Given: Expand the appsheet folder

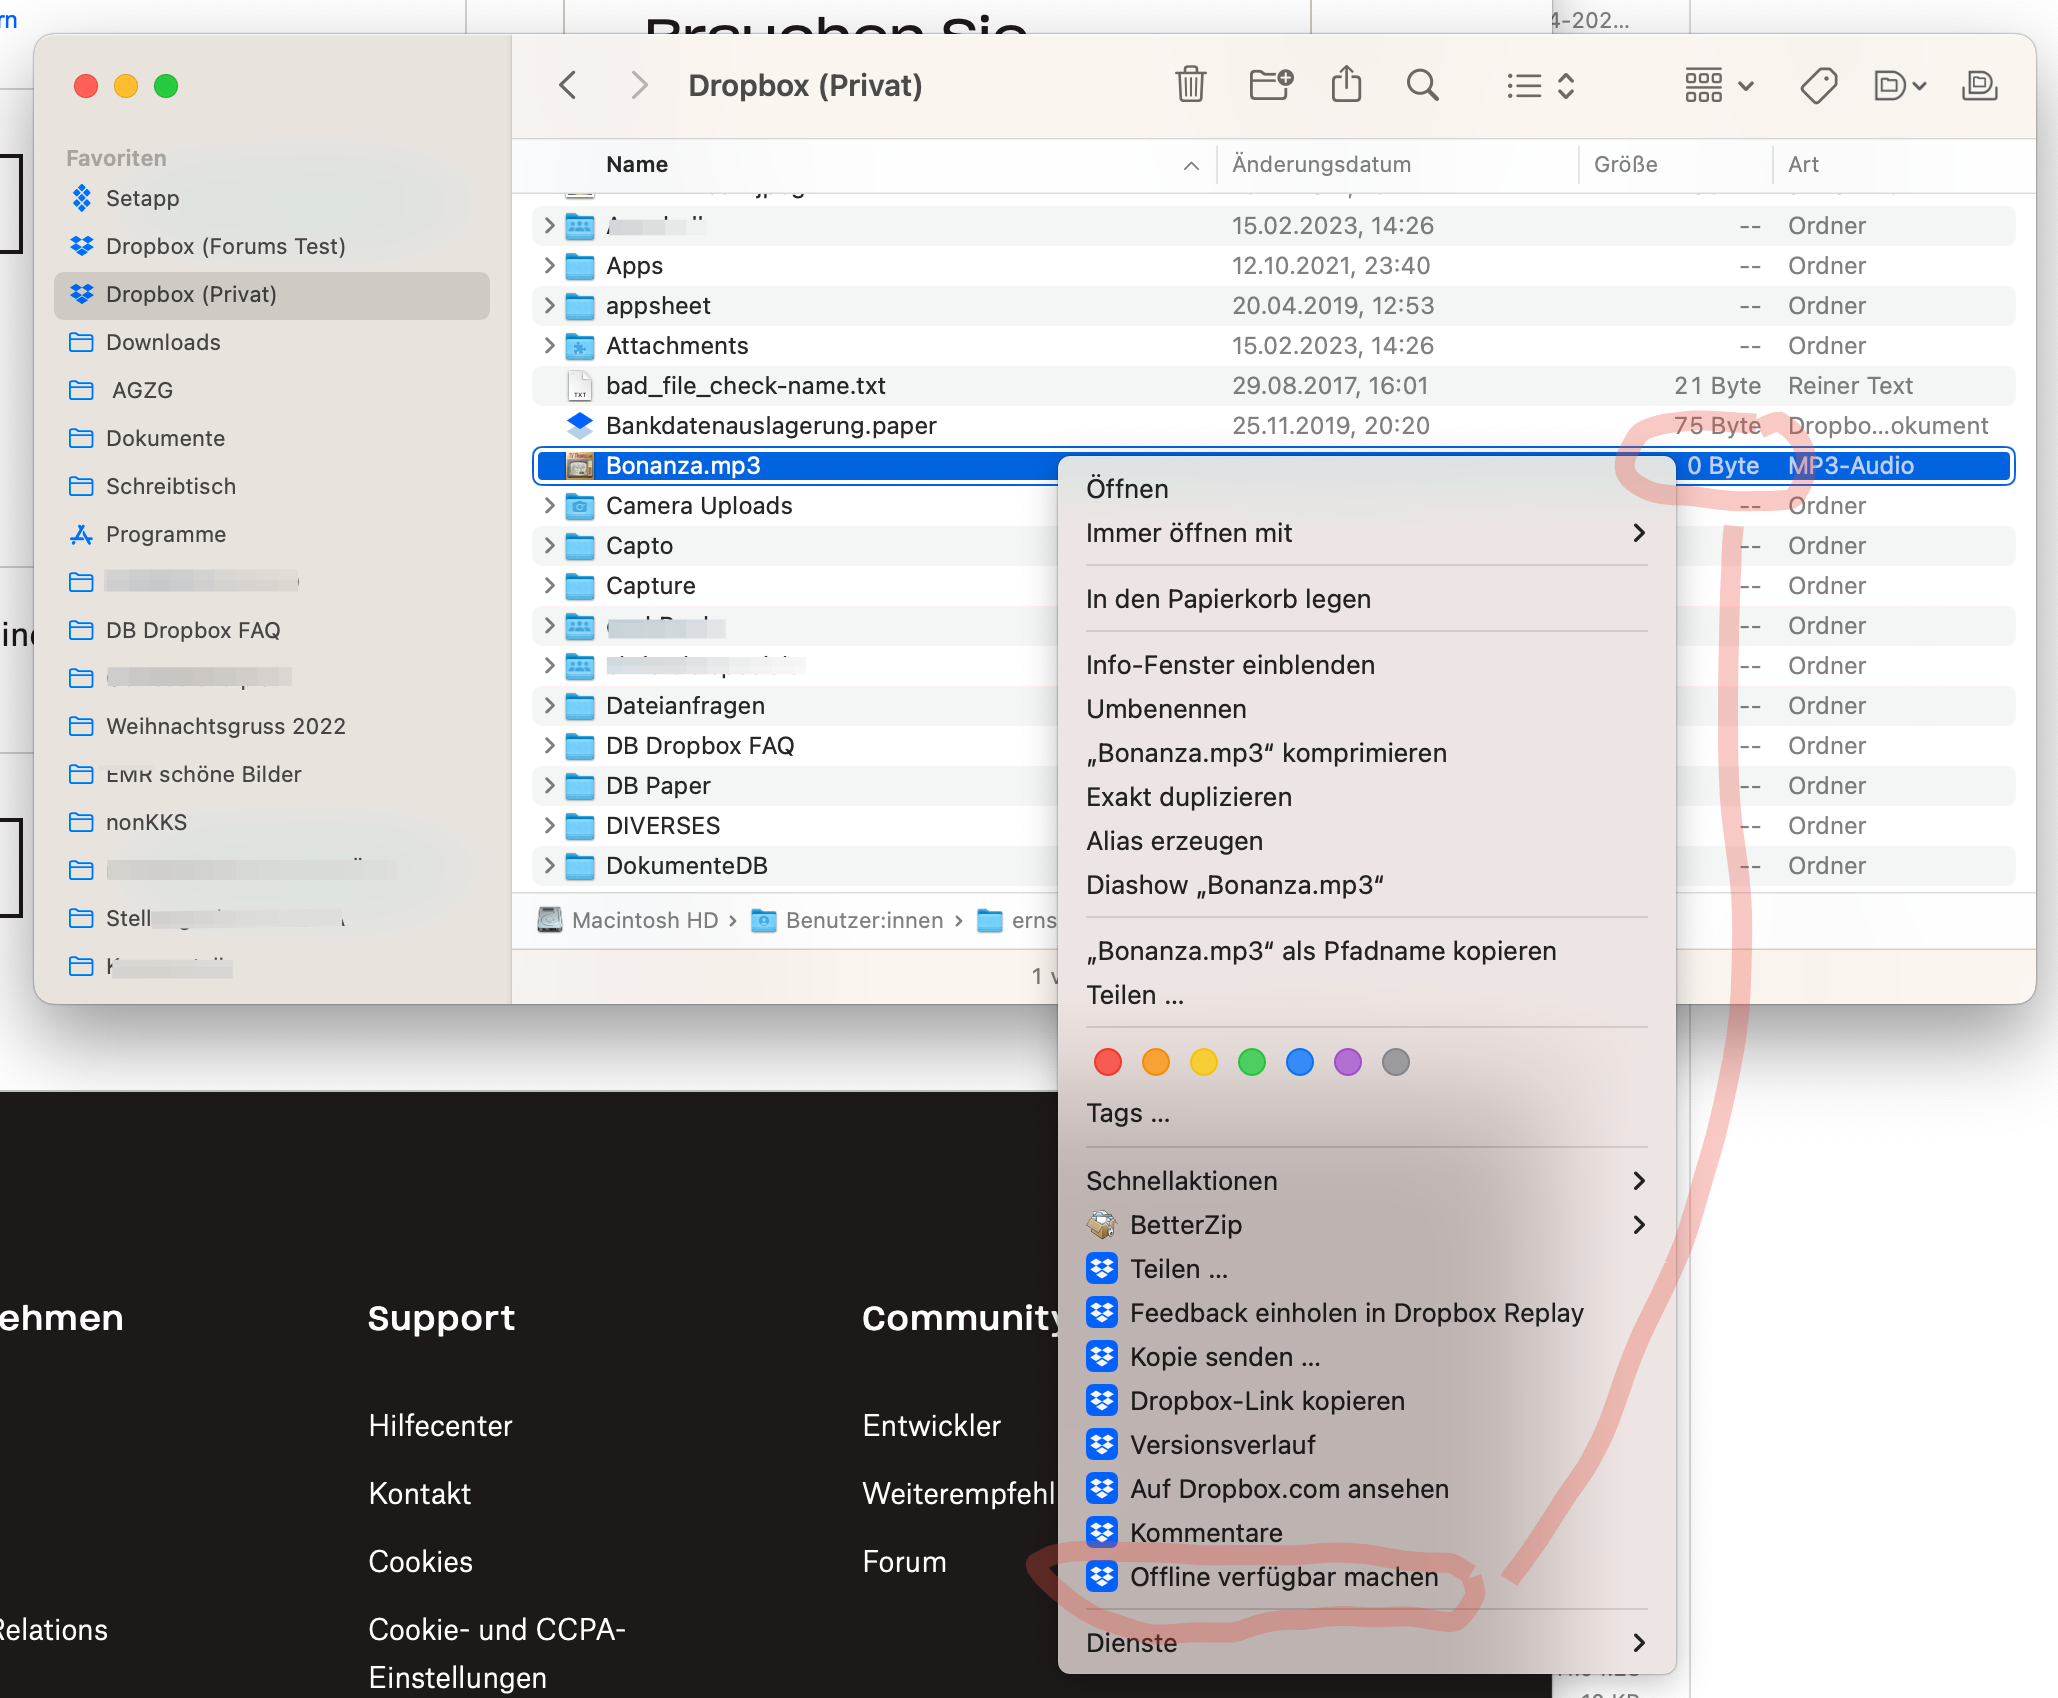Looking at the screenshot, I should 549,306.
